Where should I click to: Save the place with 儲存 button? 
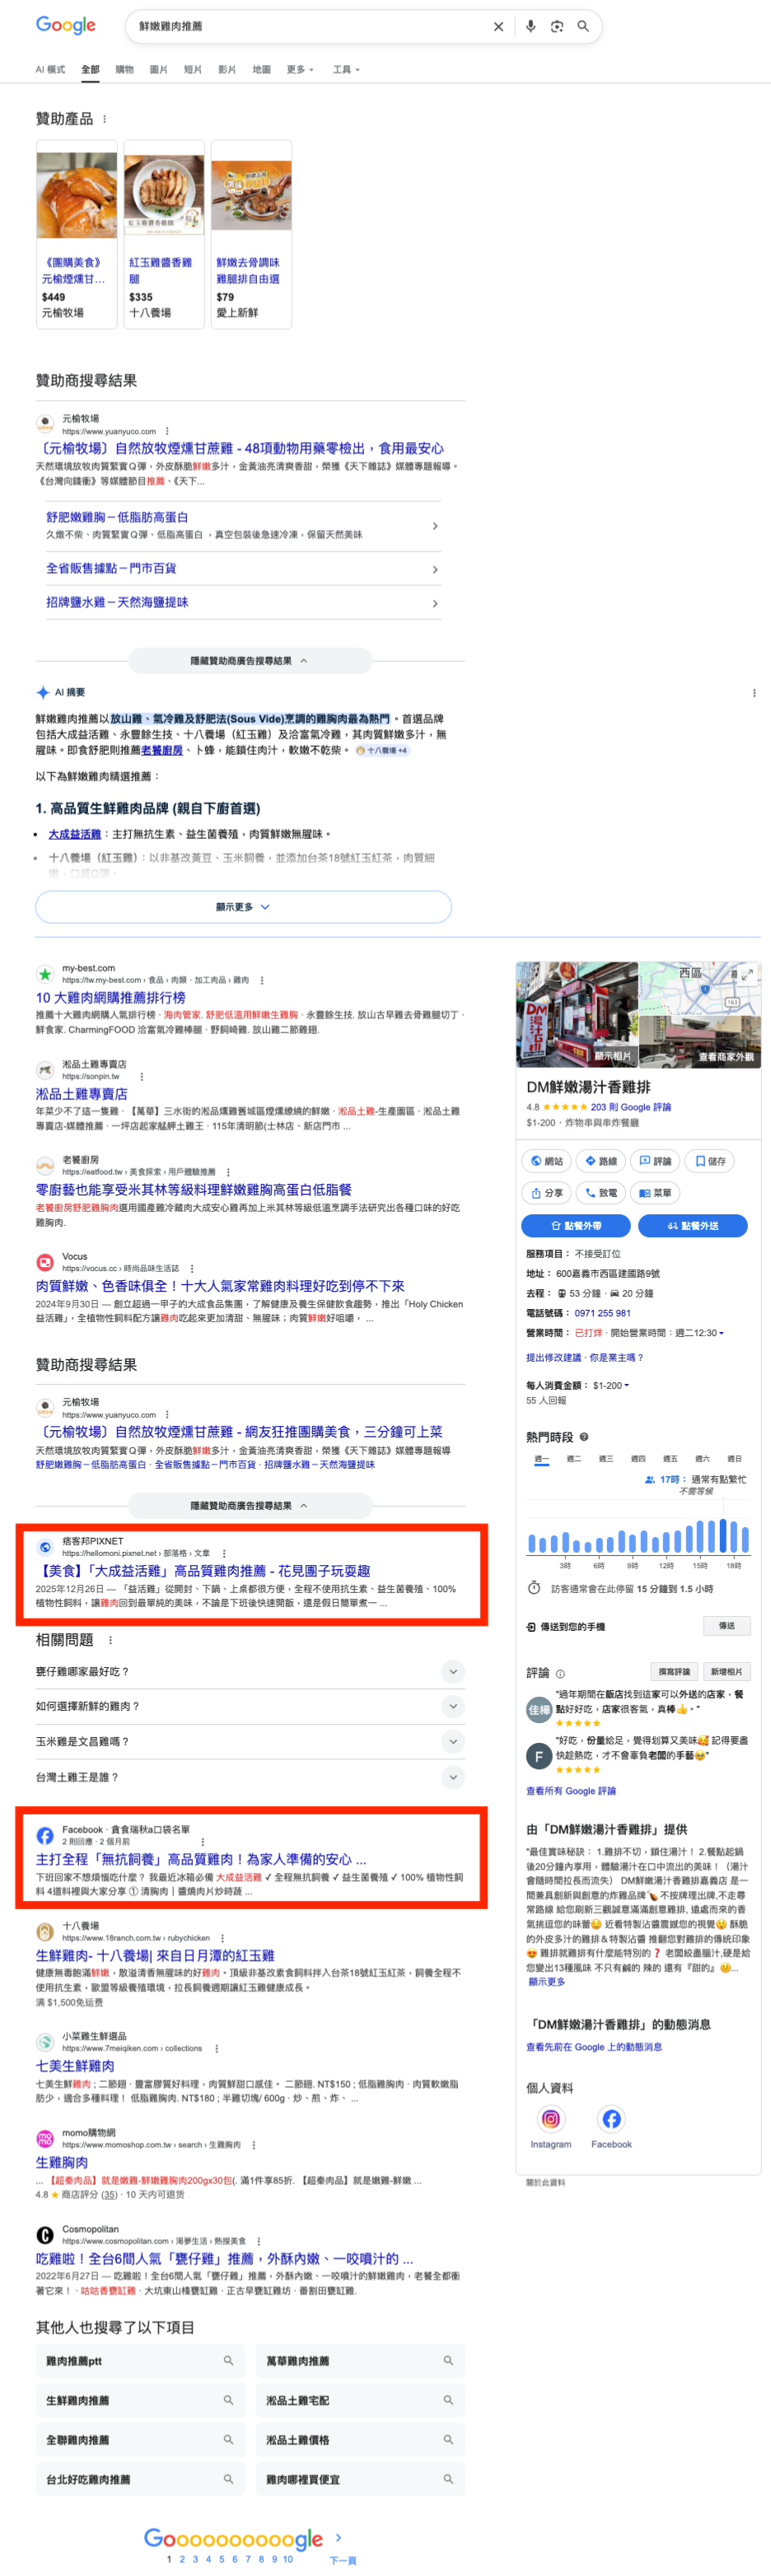tap(710, 1161)
